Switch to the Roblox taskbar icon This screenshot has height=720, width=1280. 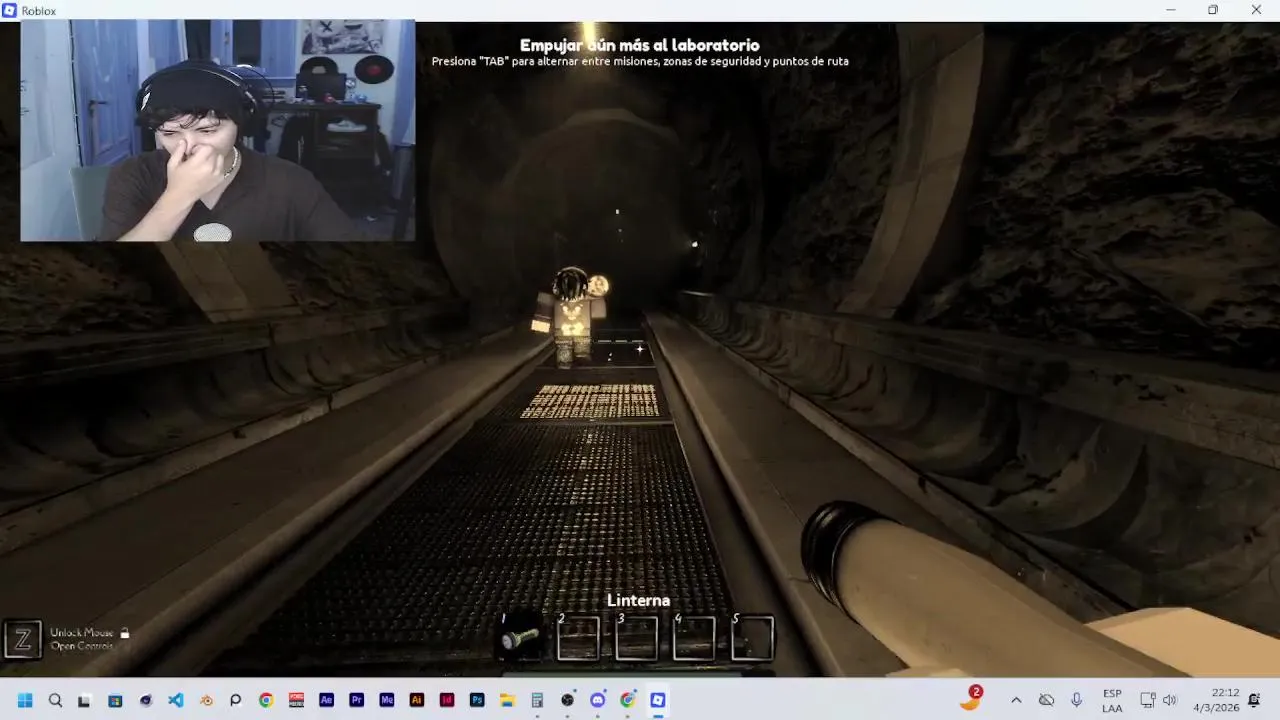658,700
